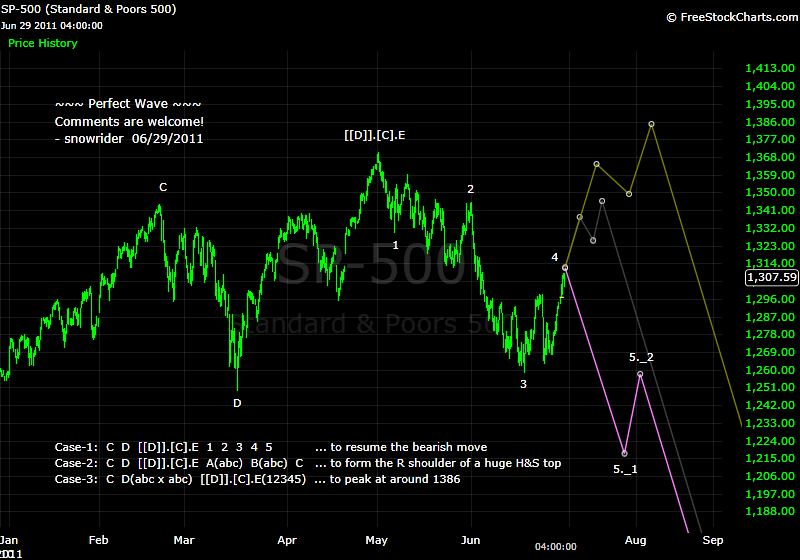The height and width of the screenshot is (560, 800).
Task: Click the 1,413.00 price axis label
Action: tap(770, 68)
